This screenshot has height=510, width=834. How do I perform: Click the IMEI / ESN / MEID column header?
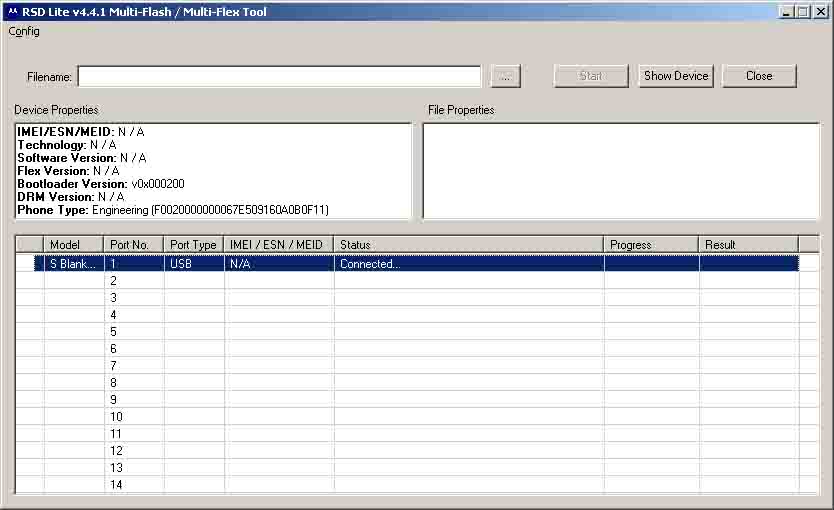pyautogui.click(x=279, y=245)
